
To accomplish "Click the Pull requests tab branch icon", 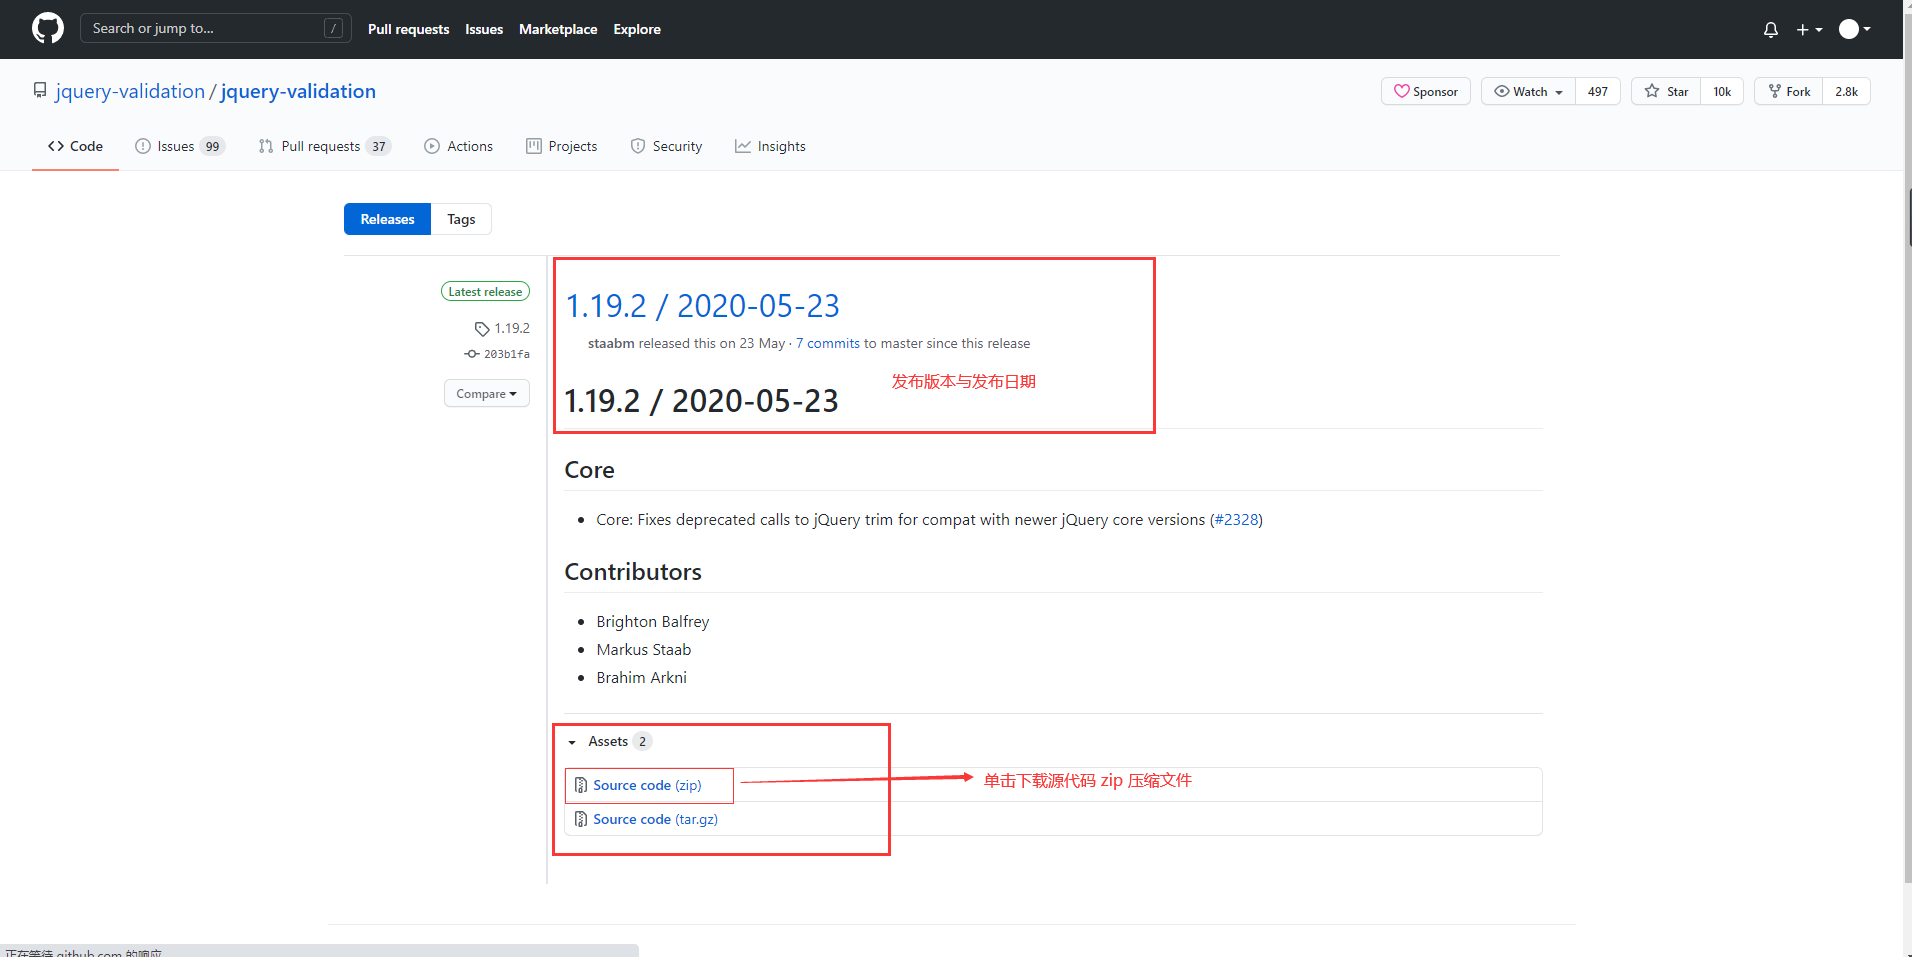I will point(266,146).
